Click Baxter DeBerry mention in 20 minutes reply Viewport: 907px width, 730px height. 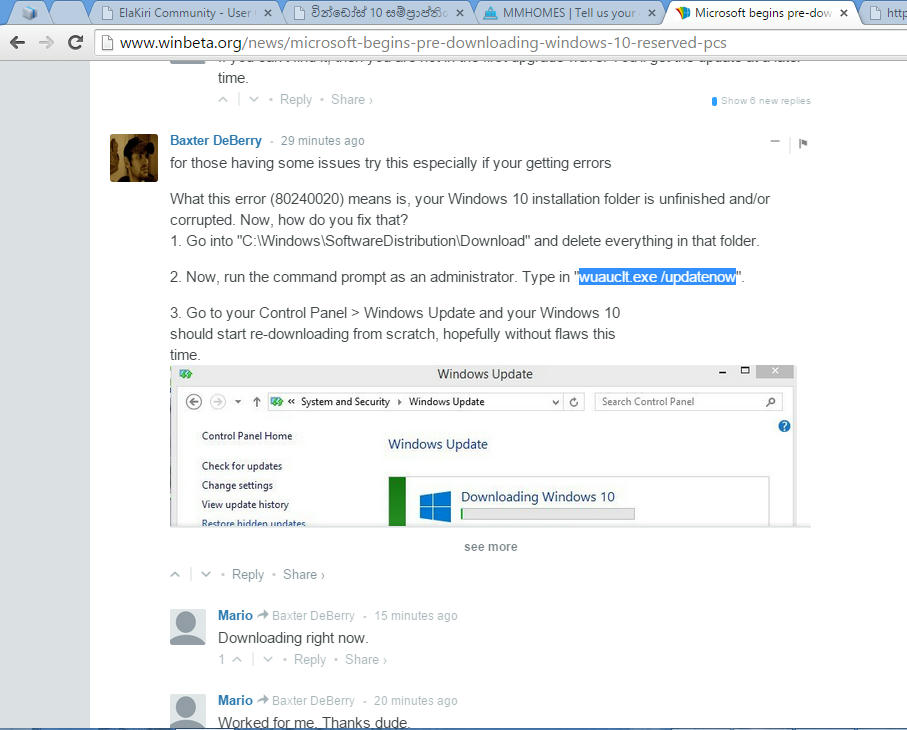coord(313,700)
